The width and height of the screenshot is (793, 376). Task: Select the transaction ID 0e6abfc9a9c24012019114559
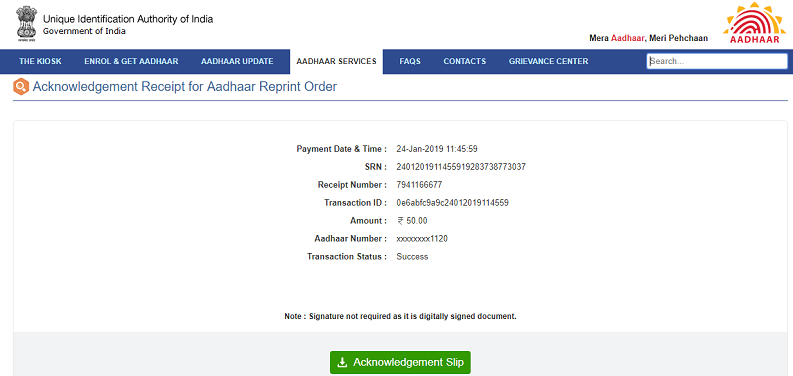point(453,203)
